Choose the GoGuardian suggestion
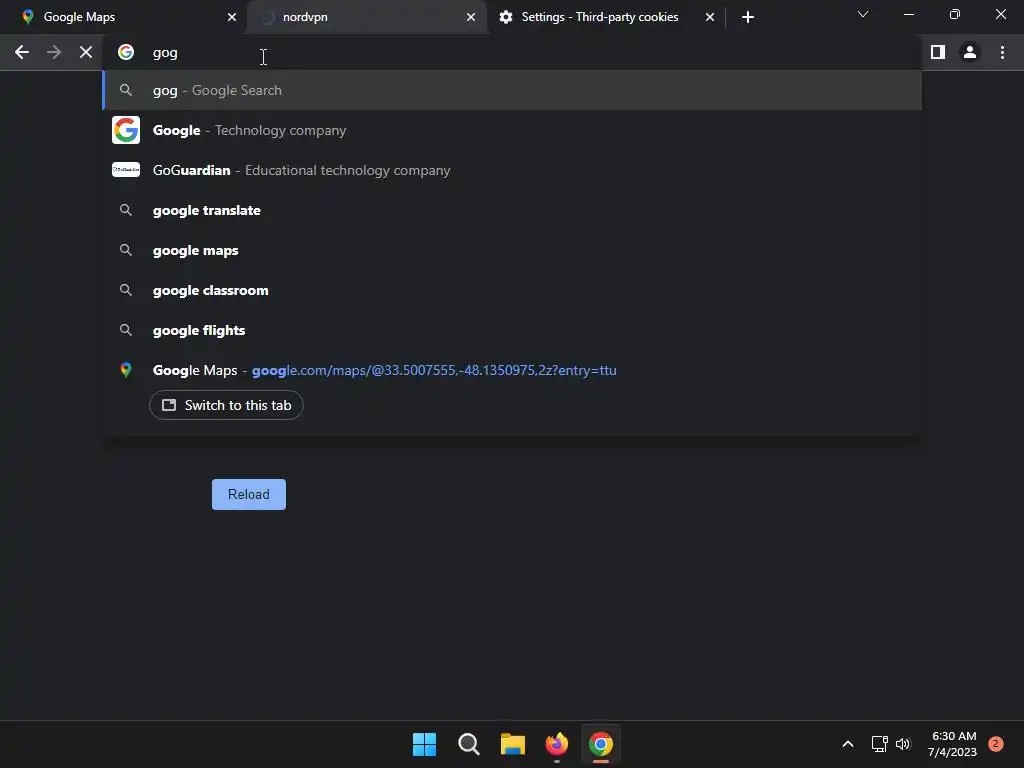Viewport: 1024px width, 768px height. [x=513, y=170]
